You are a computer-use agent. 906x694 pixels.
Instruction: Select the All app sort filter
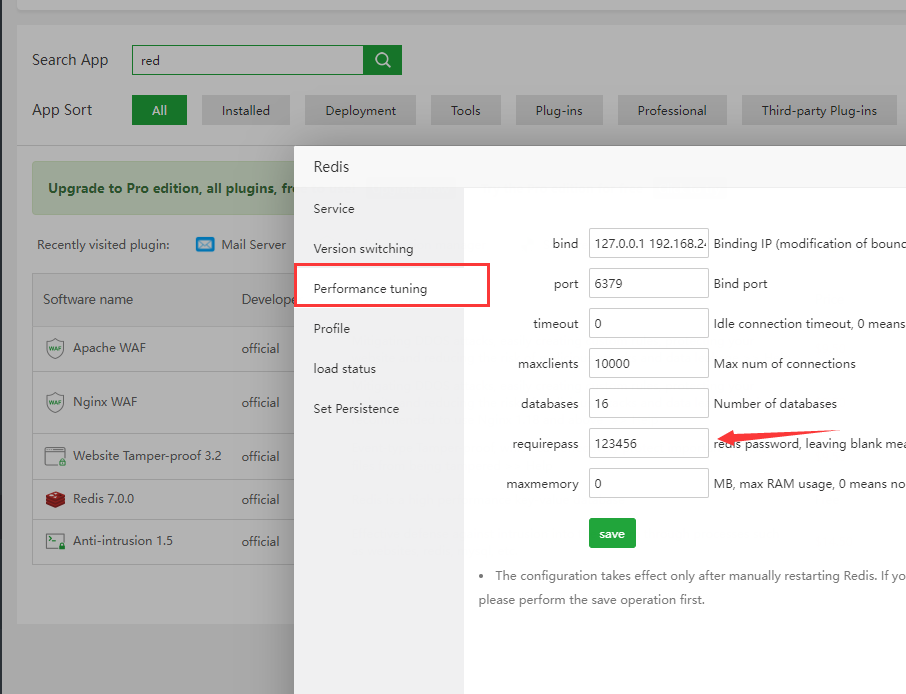pos(159,111)
